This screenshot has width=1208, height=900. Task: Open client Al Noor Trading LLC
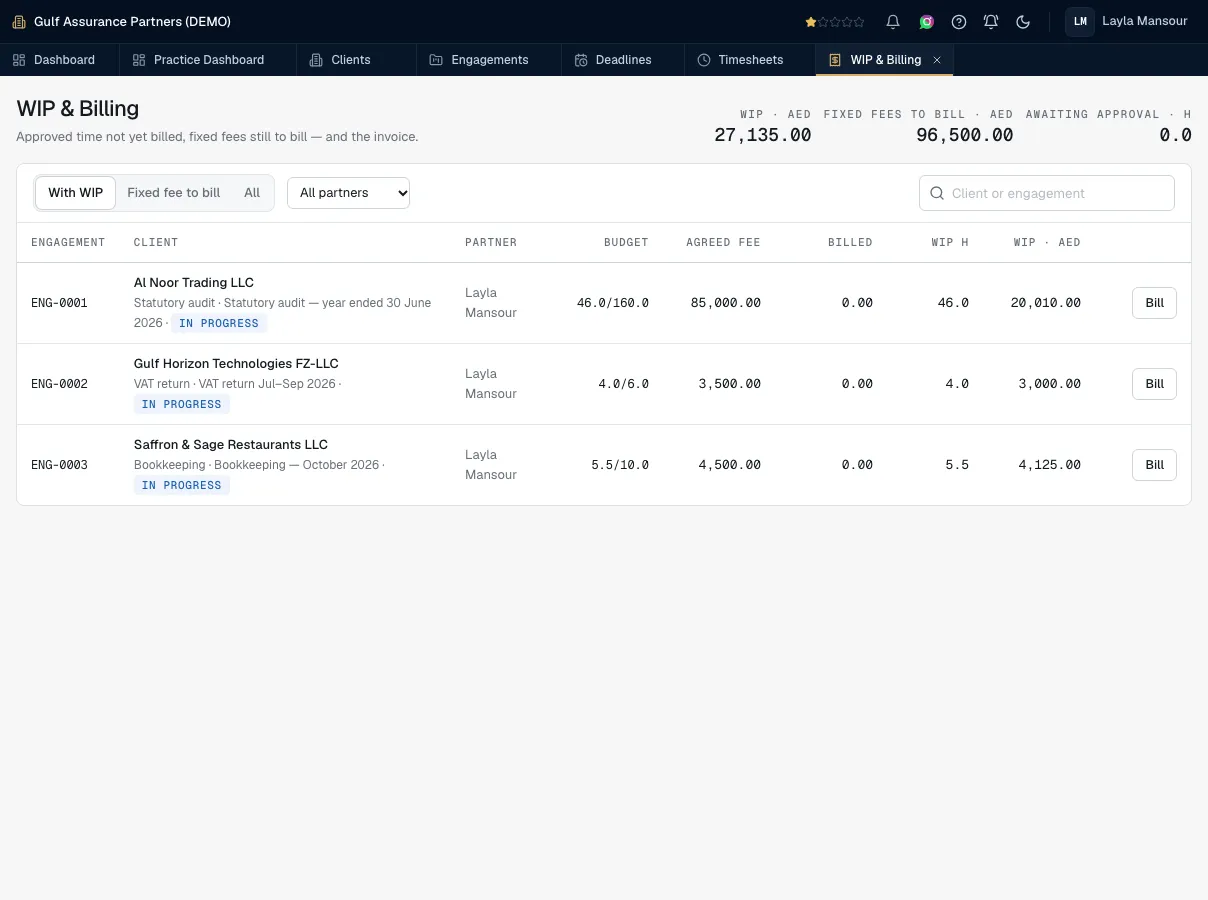194,283
